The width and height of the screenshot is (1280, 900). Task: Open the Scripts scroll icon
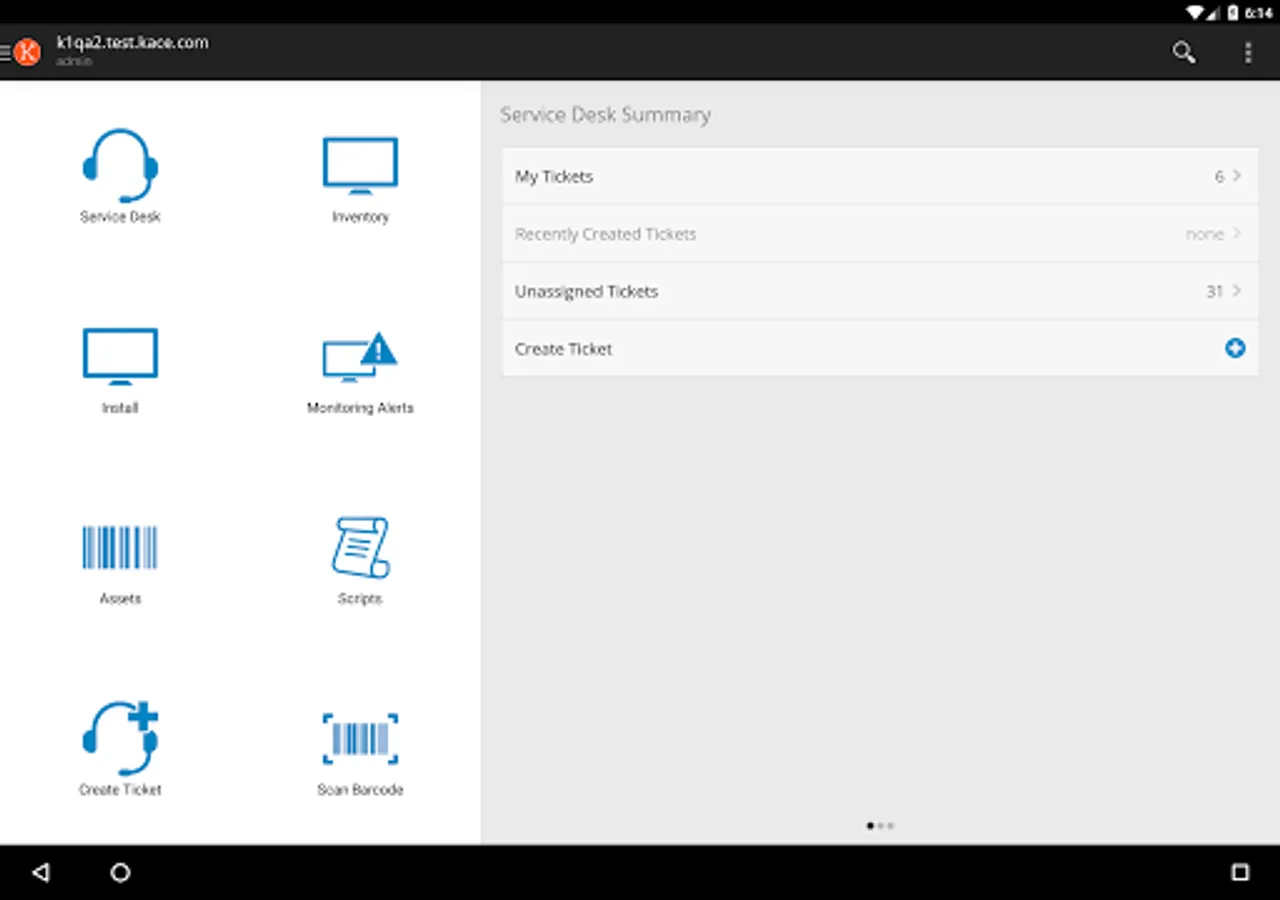[x=360, y=547]
